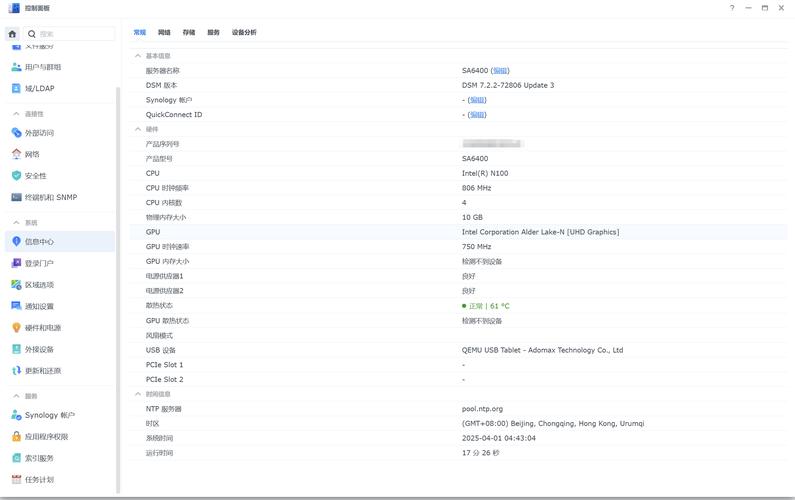Viewport: 795px width, 500px height.
Task: Open 终端机和 SNMP settings
Action: pyautogui.click(x=50, y=198)
